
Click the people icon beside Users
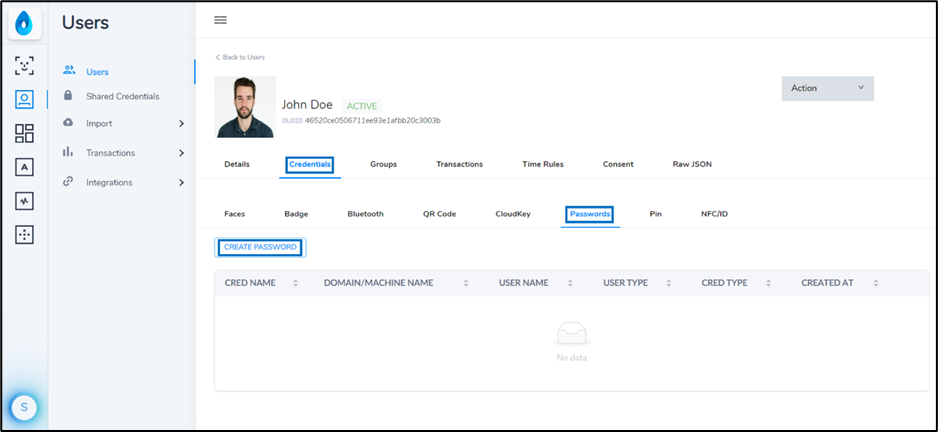(69, 70)
